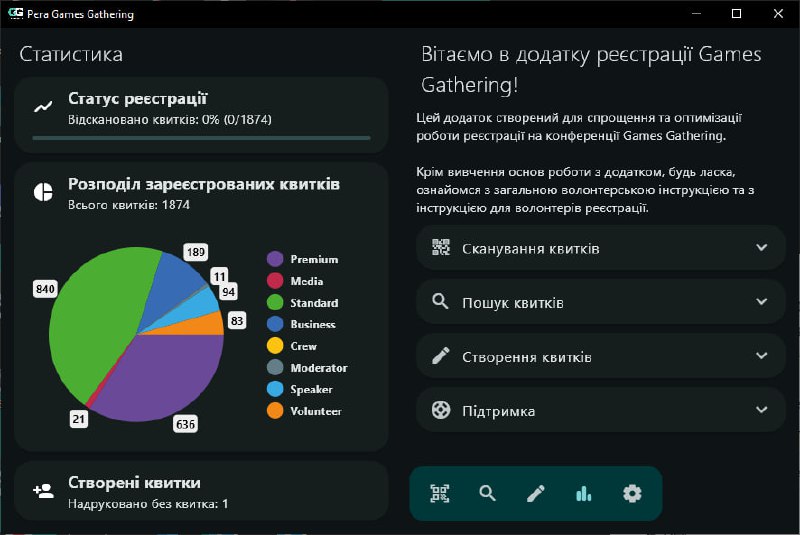The width and height of the screenshot is (800, 535).
Task: Expand the Сканування квитків section chevron
Action: pos(762,247)
